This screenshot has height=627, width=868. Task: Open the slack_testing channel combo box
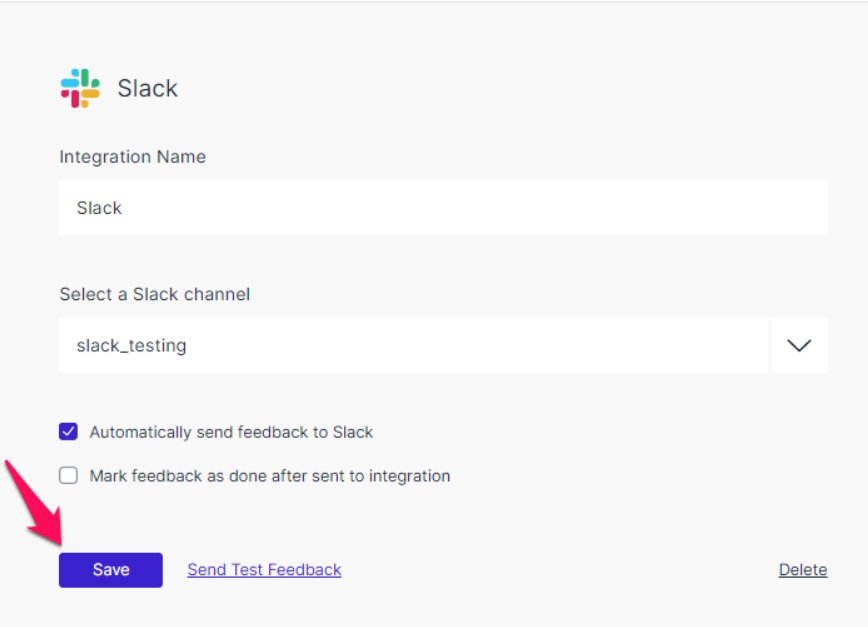point(413,345)
